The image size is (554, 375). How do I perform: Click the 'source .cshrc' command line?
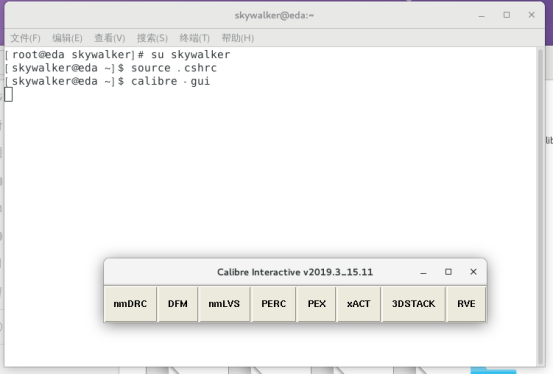click(x=111, y=68)
